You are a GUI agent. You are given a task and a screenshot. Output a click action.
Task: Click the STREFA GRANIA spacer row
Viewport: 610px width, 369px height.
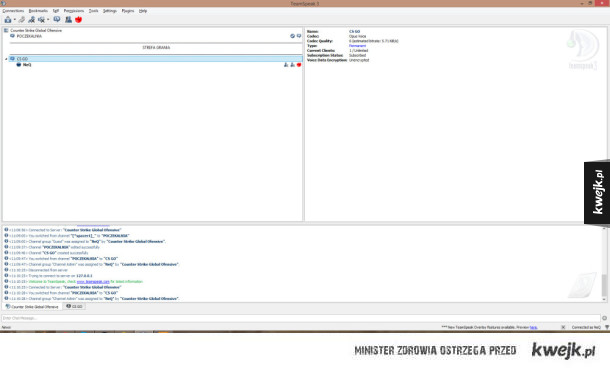[x=156, y=47]
